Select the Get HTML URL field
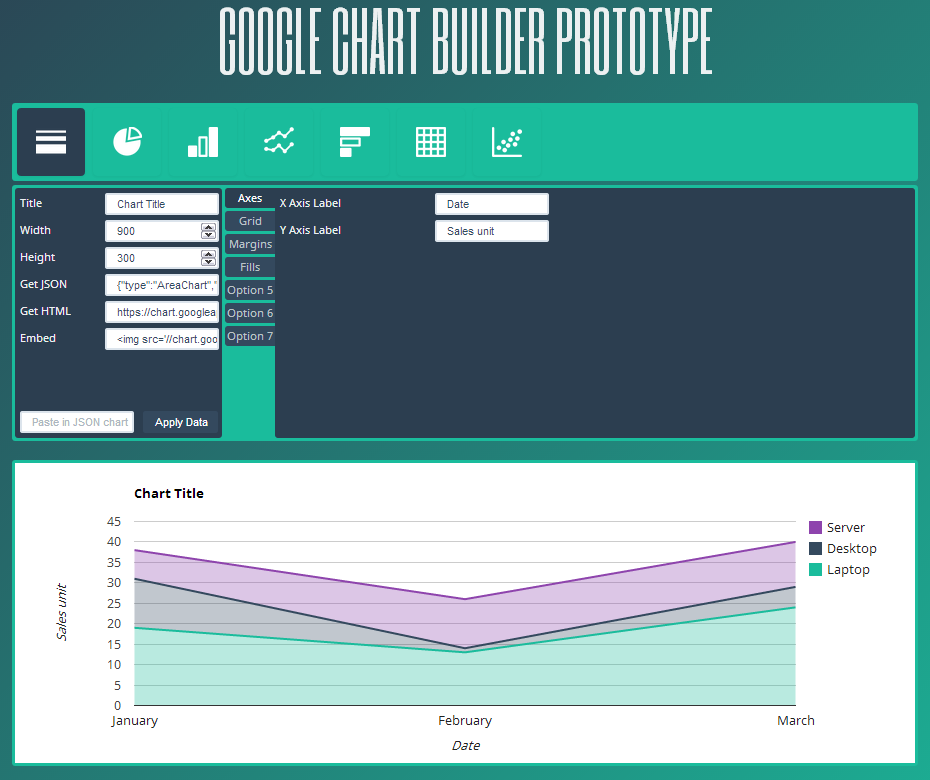This screenshot has width=930, height=780. (162, 312)
